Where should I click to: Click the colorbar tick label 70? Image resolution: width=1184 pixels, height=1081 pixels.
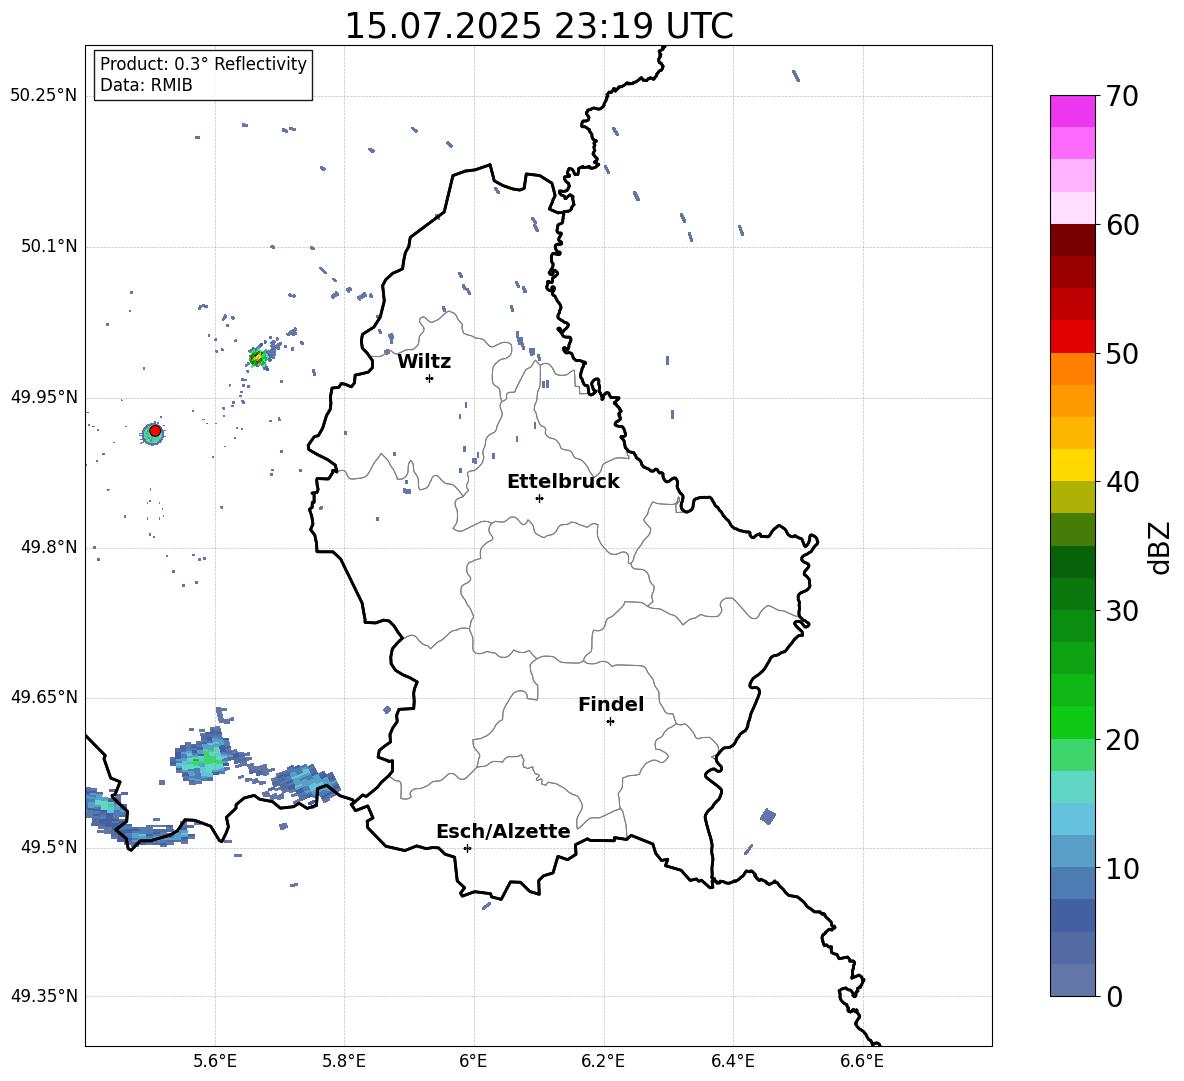tap(1122, 97)
